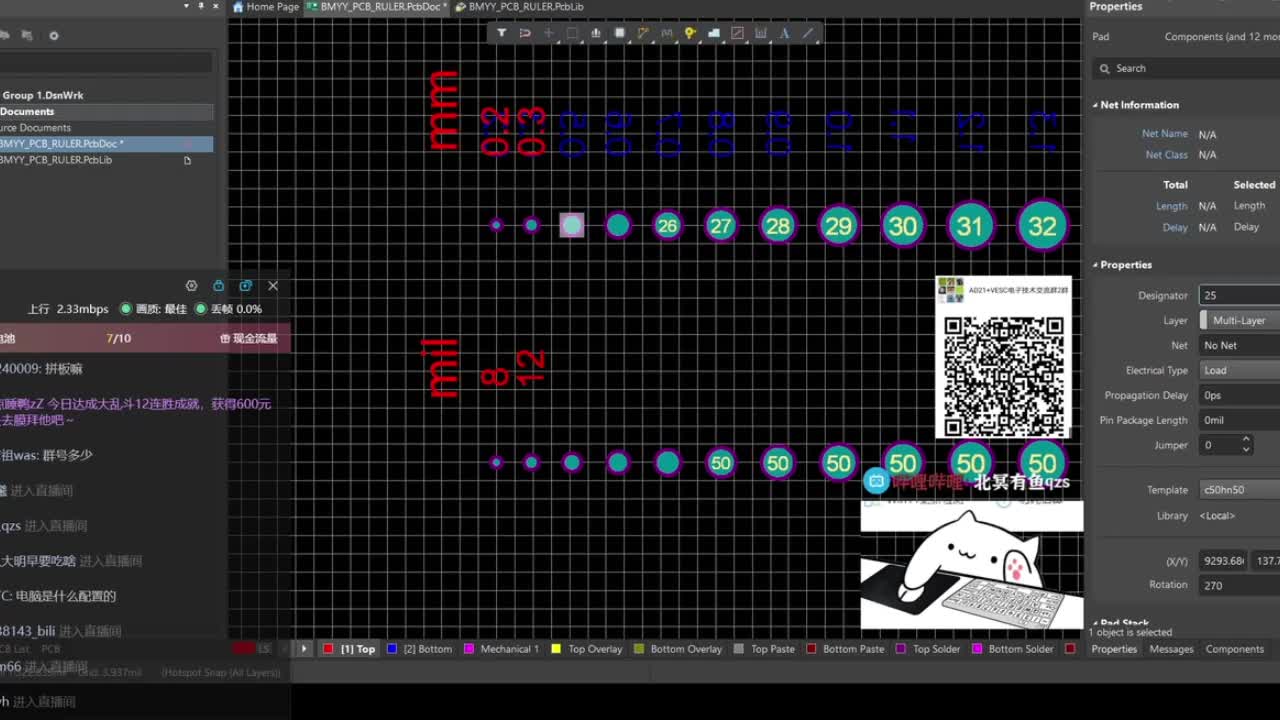
Task: Open the Projects panel dropdown arrow
Action: (x=185, y=6)
